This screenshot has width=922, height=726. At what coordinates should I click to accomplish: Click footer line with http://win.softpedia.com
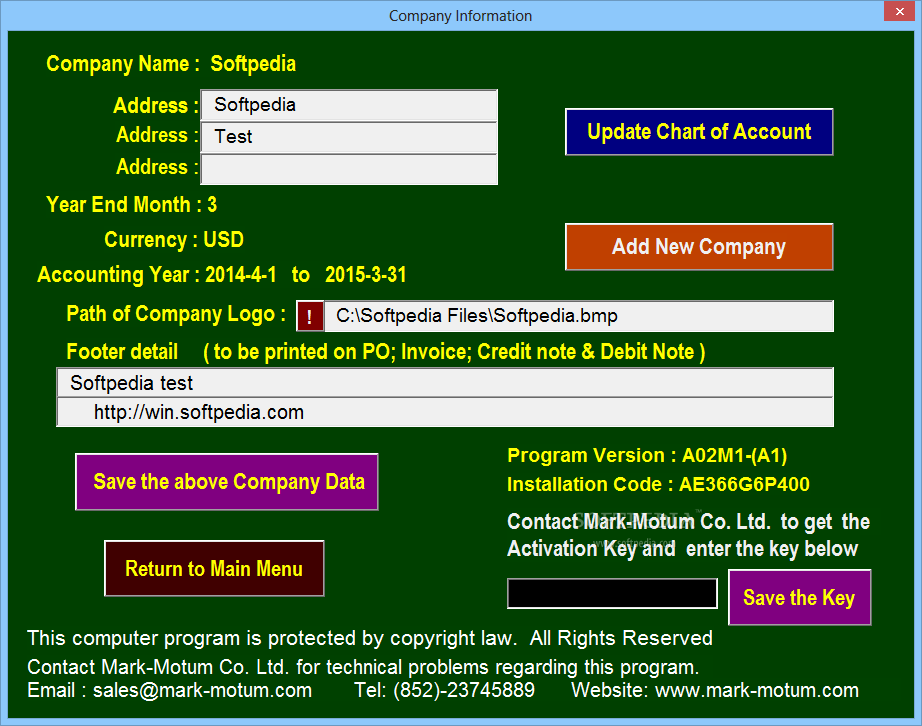click(445, 412)
